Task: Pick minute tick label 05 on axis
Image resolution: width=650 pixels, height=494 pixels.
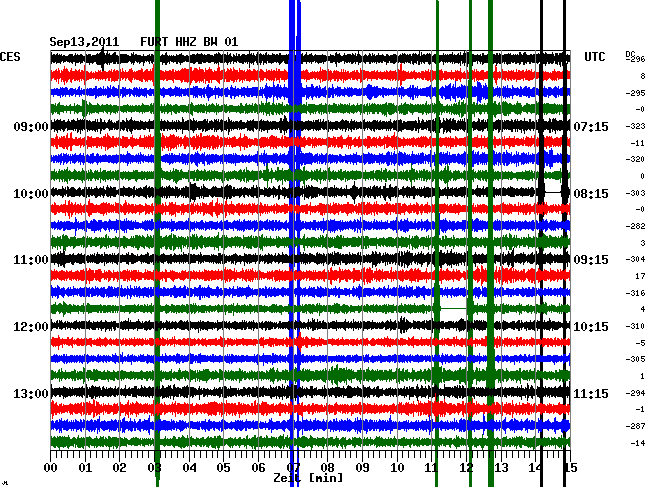Action: click(223, 468)
